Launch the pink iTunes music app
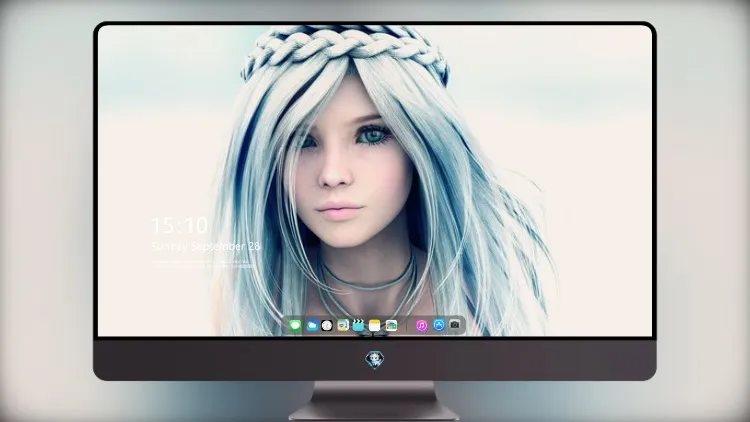Screen dimensions: 750x422 pyautogui.click(x=421, y=325)
